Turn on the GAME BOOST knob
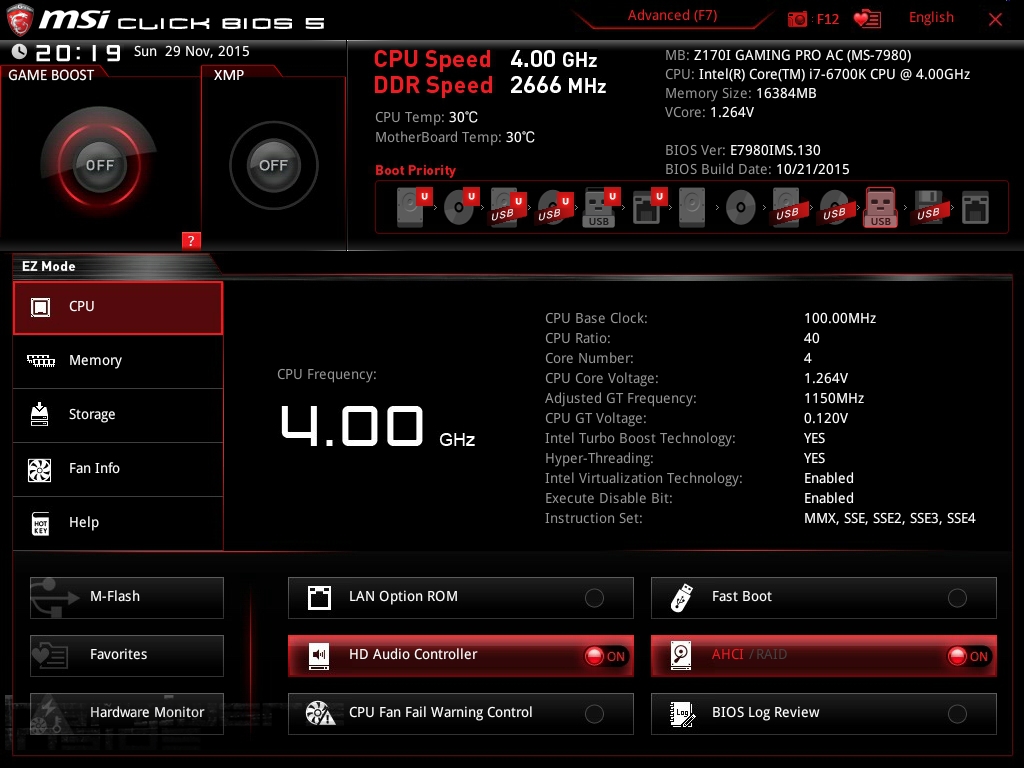The height and width of the screenshot is (768, 1024). coord(100,165)
